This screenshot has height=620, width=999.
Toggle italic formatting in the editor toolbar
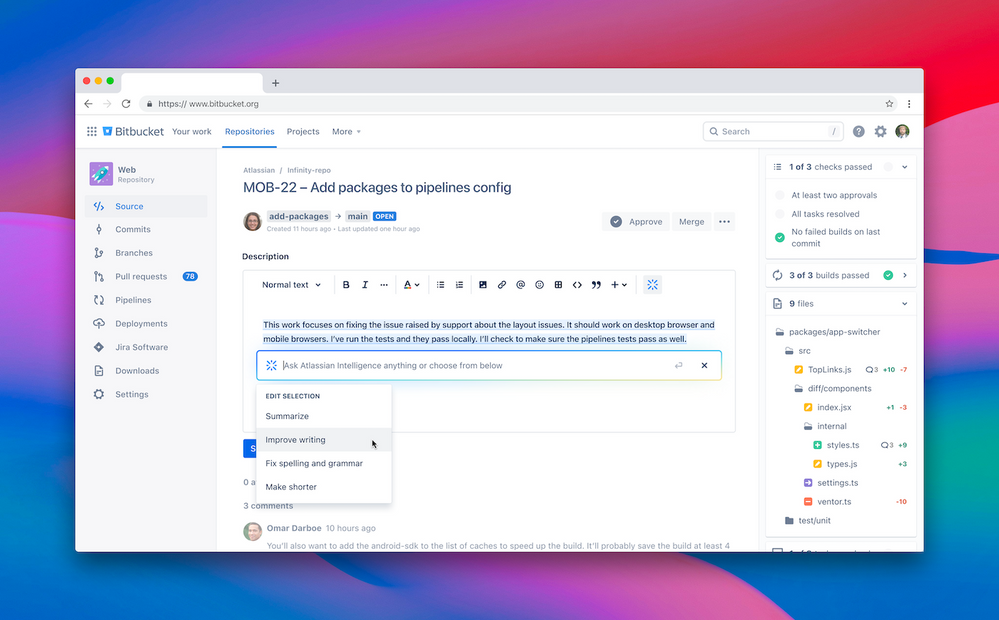tap(364, 284)
